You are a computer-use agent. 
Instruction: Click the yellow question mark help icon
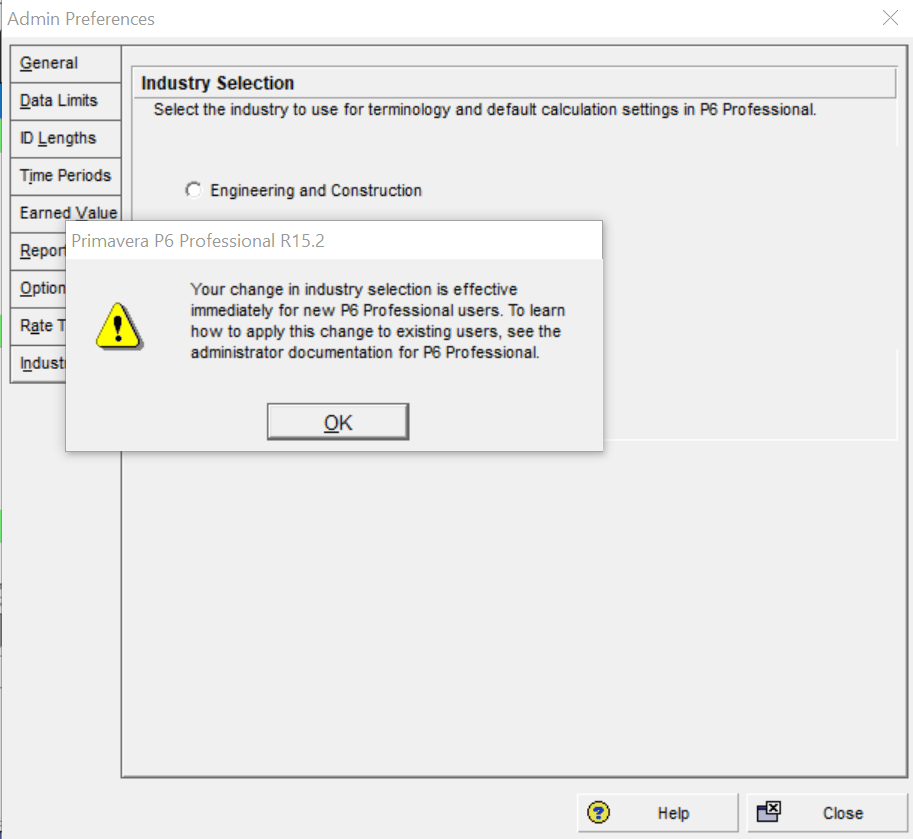[x=599, y=812]
